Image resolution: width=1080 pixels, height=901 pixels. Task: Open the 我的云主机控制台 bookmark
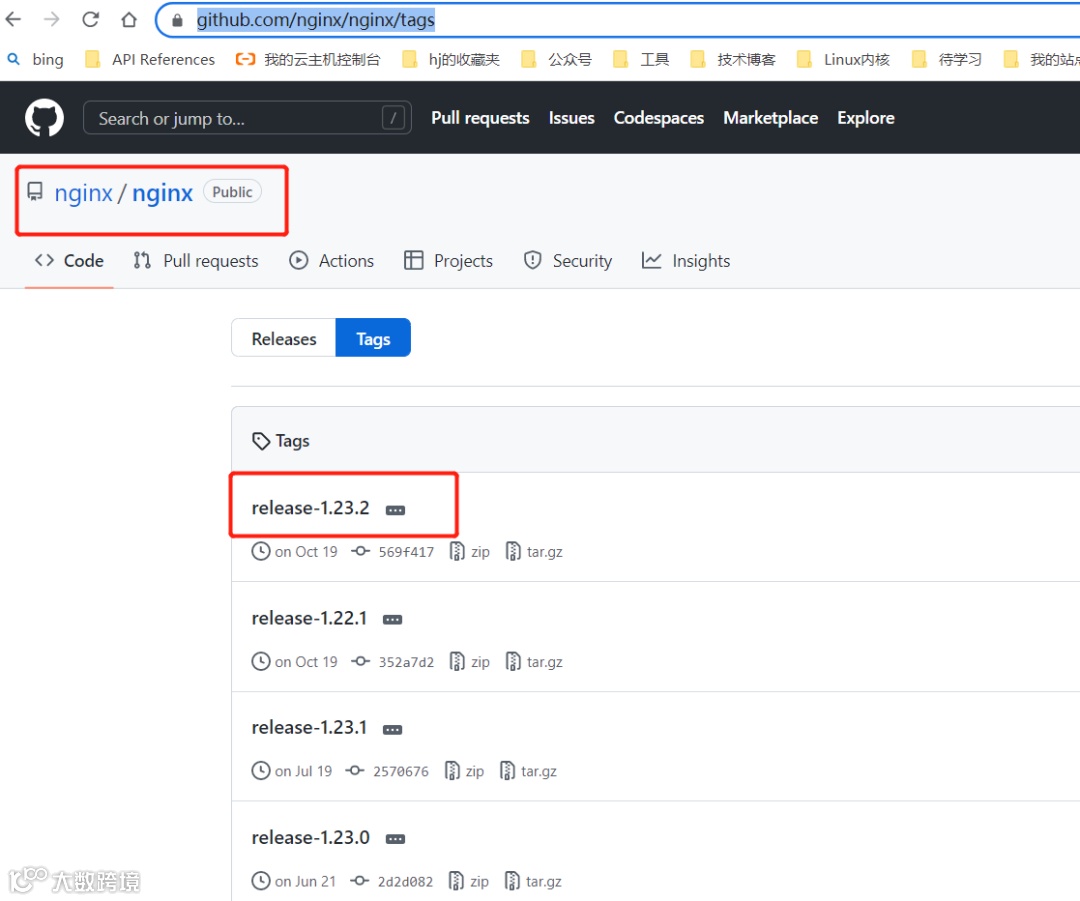(x=308, y=60)
